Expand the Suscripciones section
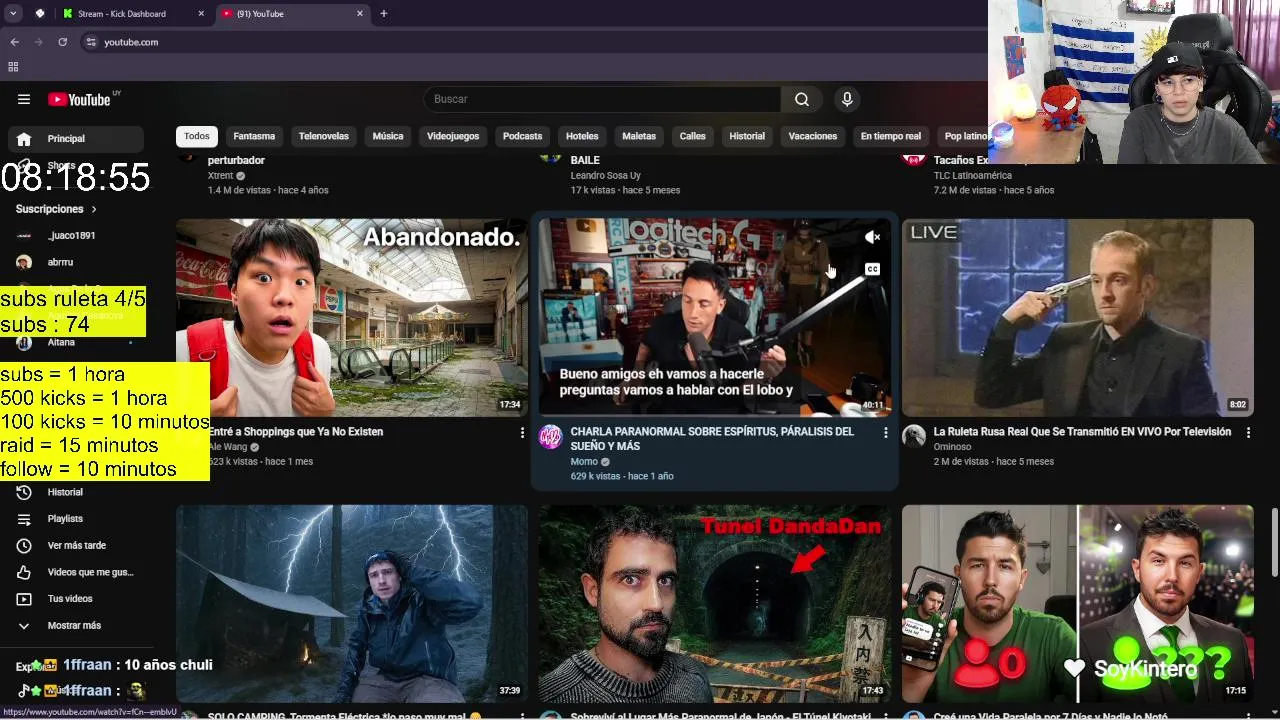1280x720 pixels. click(57, 209)
